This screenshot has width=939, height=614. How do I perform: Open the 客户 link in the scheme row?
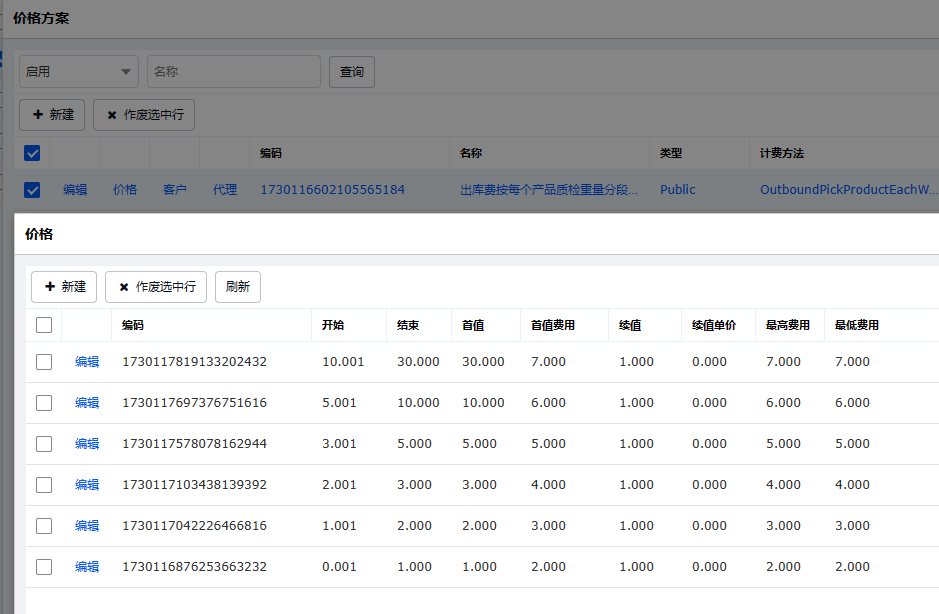click(x=174, y=190)
